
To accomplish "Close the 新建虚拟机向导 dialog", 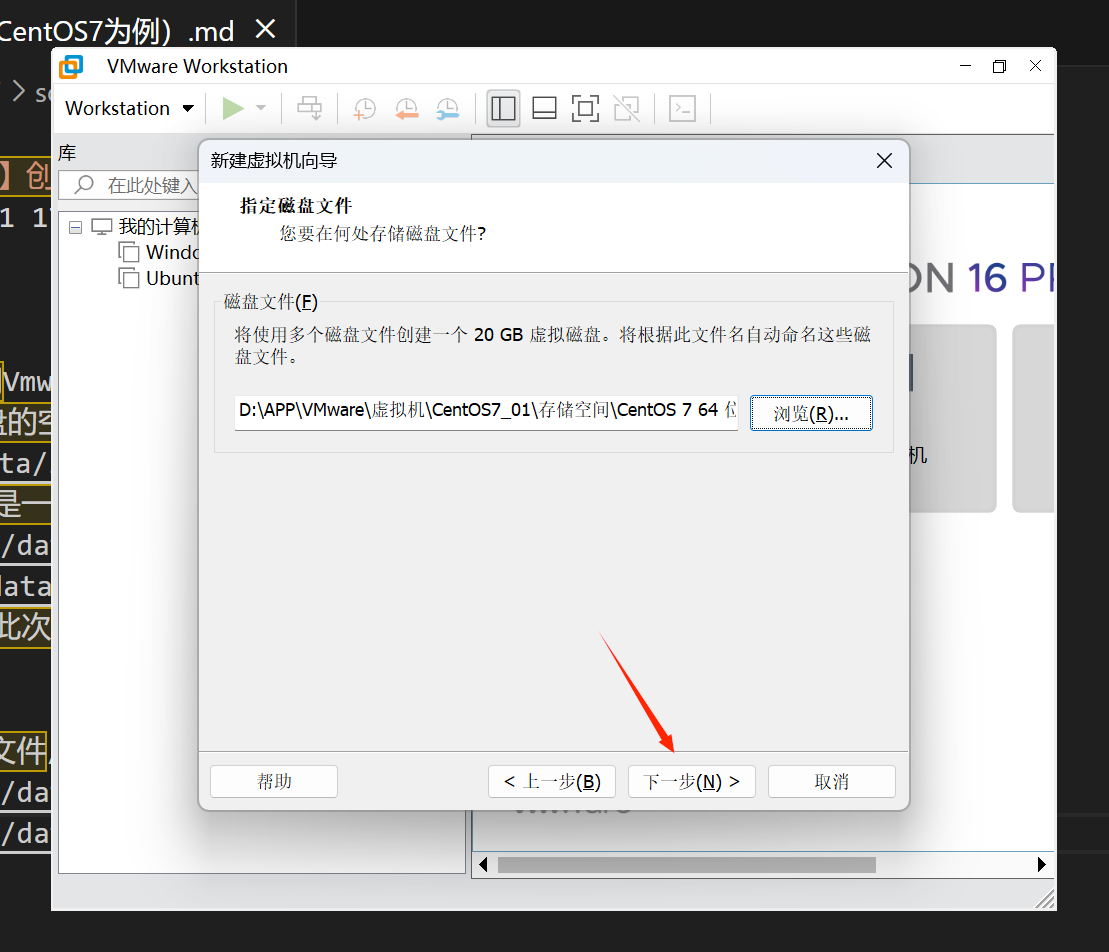I will pos(884,161).
